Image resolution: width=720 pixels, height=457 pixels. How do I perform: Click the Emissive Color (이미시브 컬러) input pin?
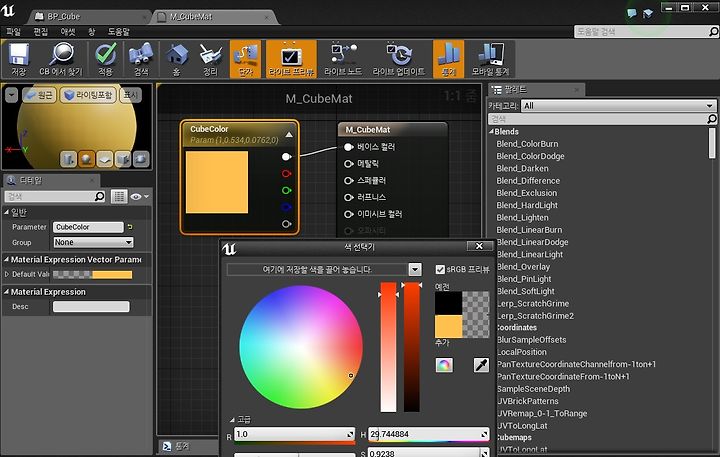(x=349, y=214)
